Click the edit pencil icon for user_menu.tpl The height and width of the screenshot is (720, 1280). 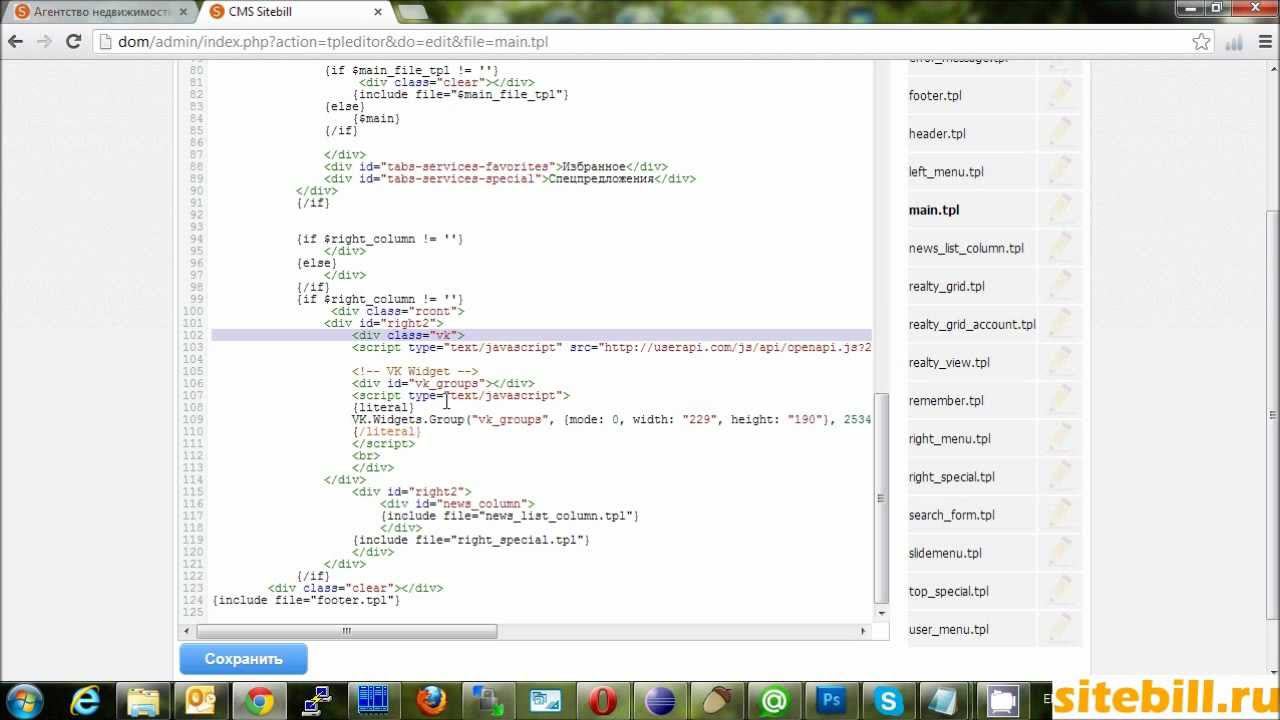(x=1060, y=630)
